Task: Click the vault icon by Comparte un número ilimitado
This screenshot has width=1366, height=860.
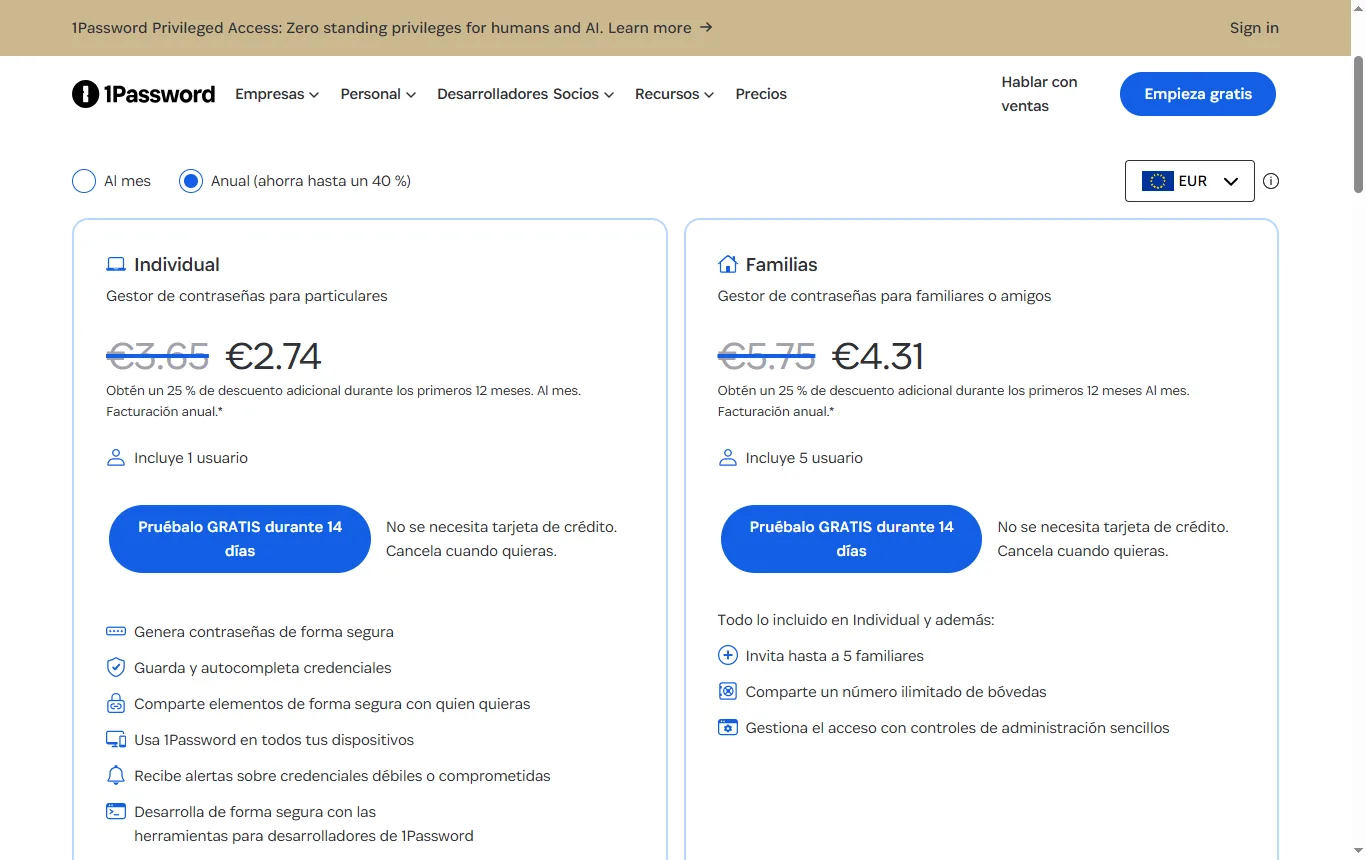Action: point(727,692)
